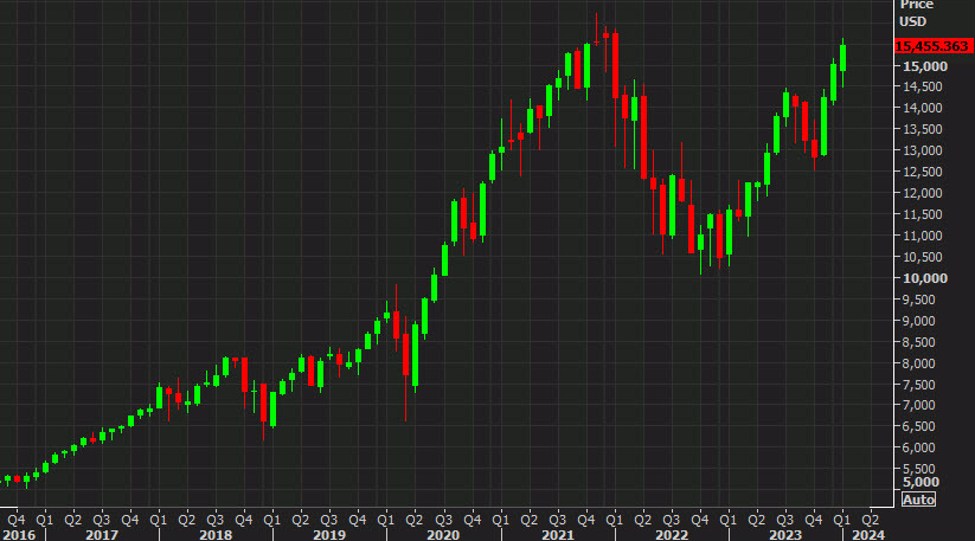Image resolution: width=975 pixels, height=541 pixels.
Task: Click the Q2 label under 2024
Action: click(x=870, y=519)
